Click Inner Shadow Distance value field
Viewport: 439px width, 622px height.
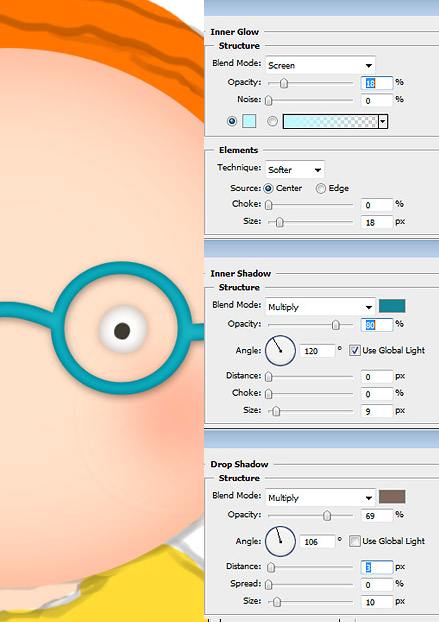point(377,376)
